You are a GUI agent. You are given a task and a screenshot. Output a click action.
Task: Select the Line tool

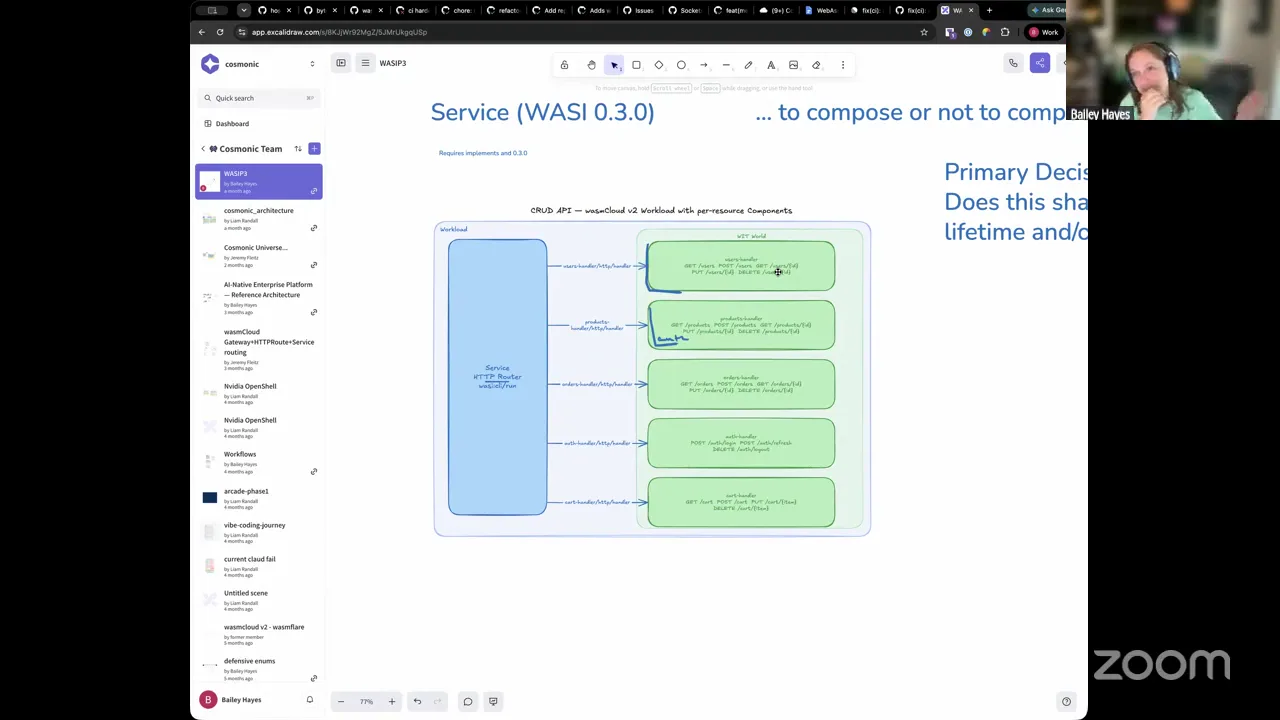tap(726, 65)
